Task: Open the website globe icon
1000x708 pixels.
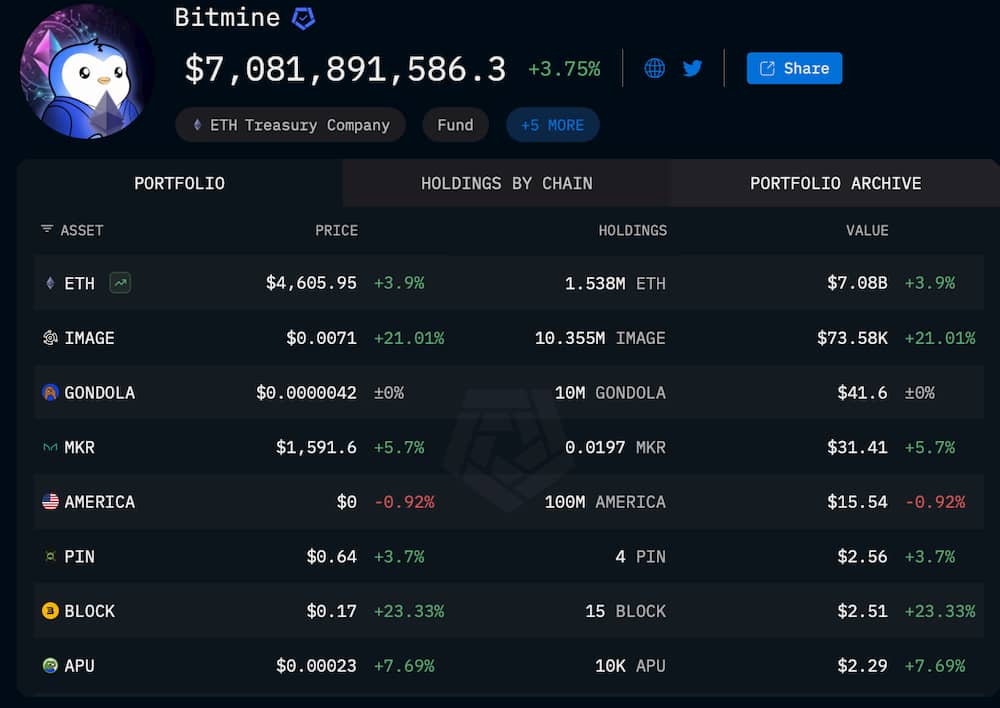Action: point(655,68)
